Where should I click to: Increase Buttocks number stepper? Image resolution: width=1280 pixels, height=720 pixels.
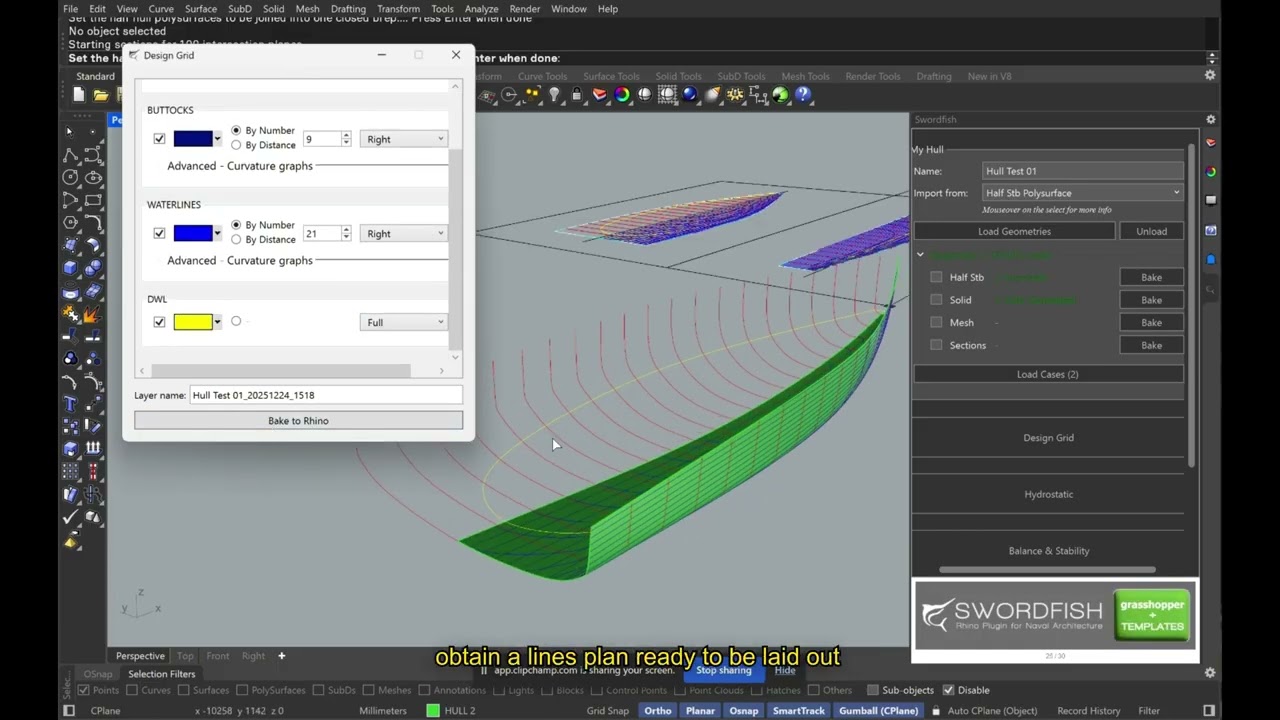pyautogui.click(x=346, y=135)
